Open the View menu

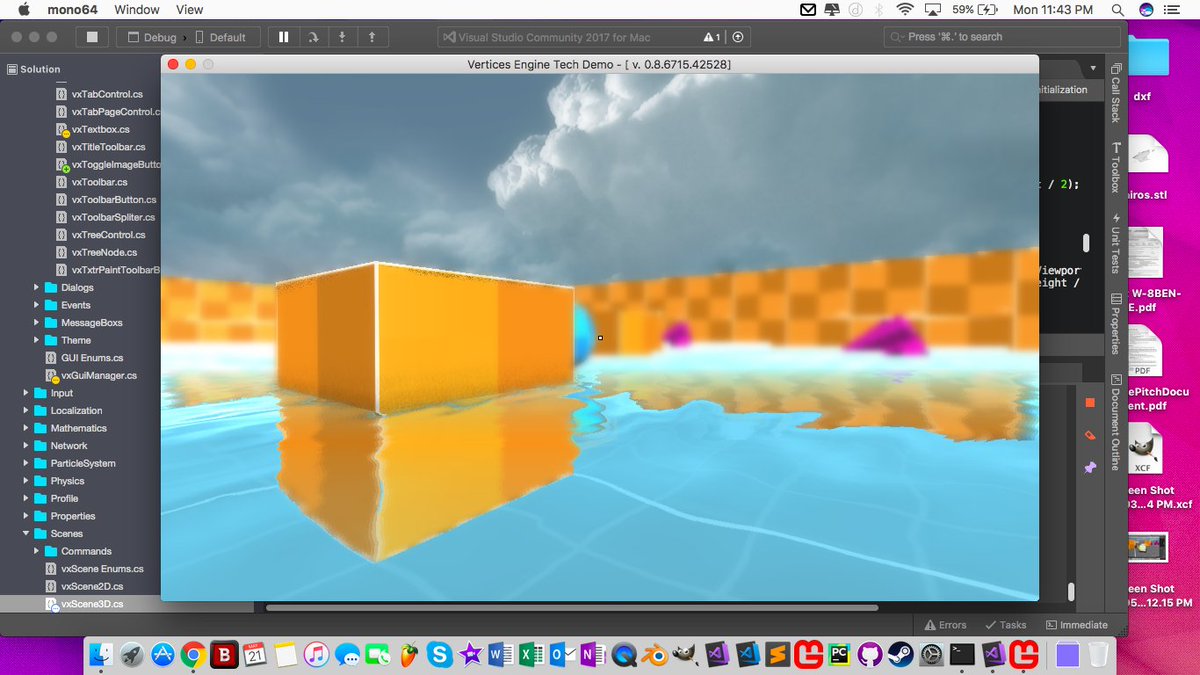click(190, 9)
